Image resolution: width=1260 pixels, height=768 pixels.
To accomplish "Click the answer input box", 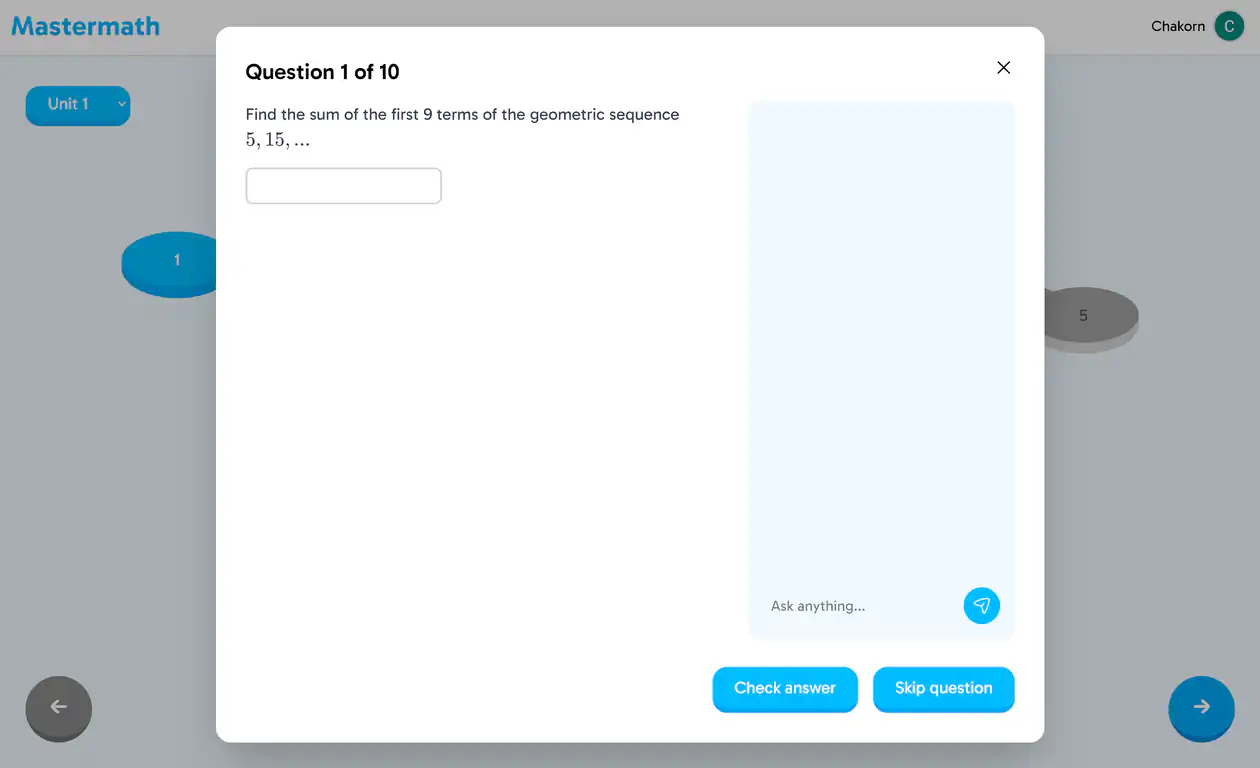I will pyautogui.click(x=343, y=186).
